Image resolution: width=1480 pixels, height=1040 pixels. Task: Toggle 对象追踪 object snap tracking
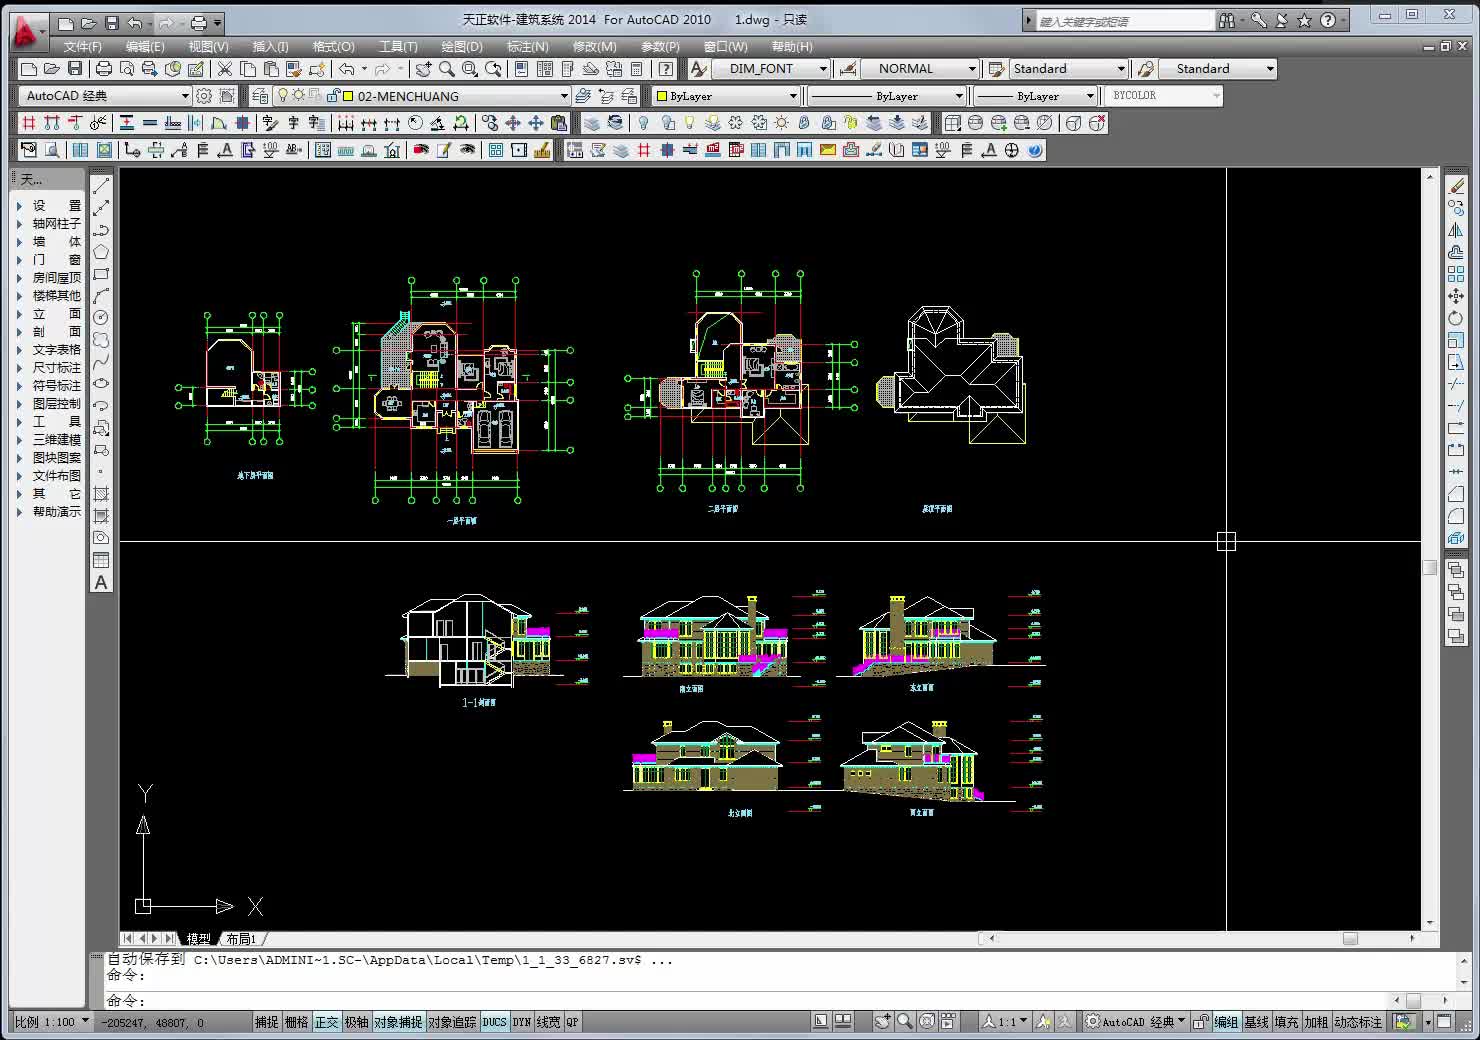453,1022
